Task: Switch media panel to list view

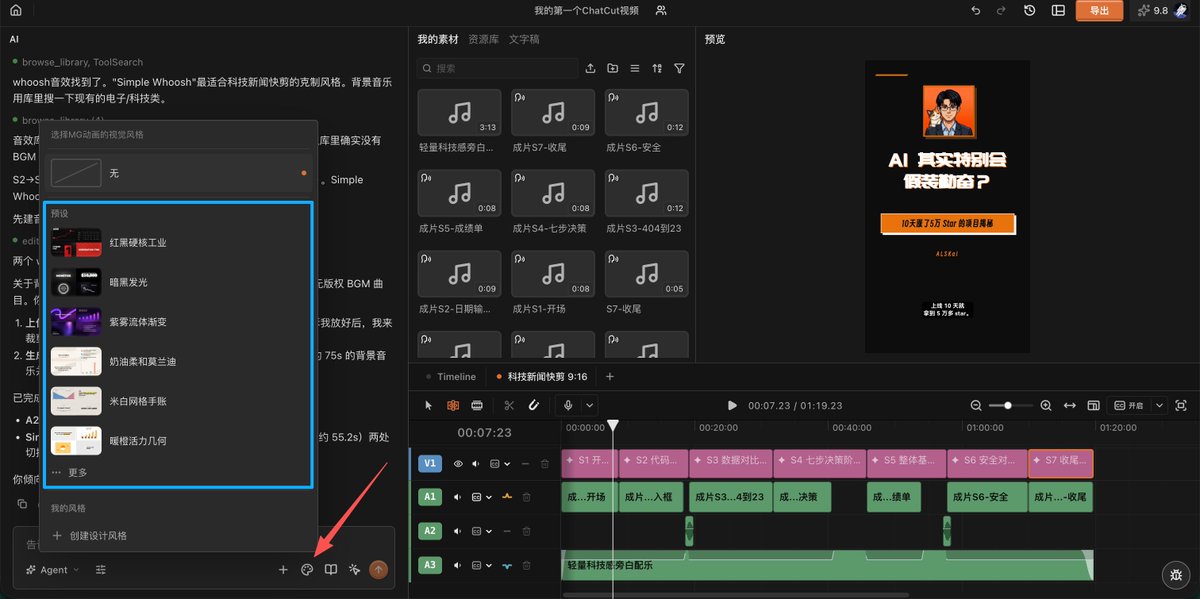Action: click(635, 68)
